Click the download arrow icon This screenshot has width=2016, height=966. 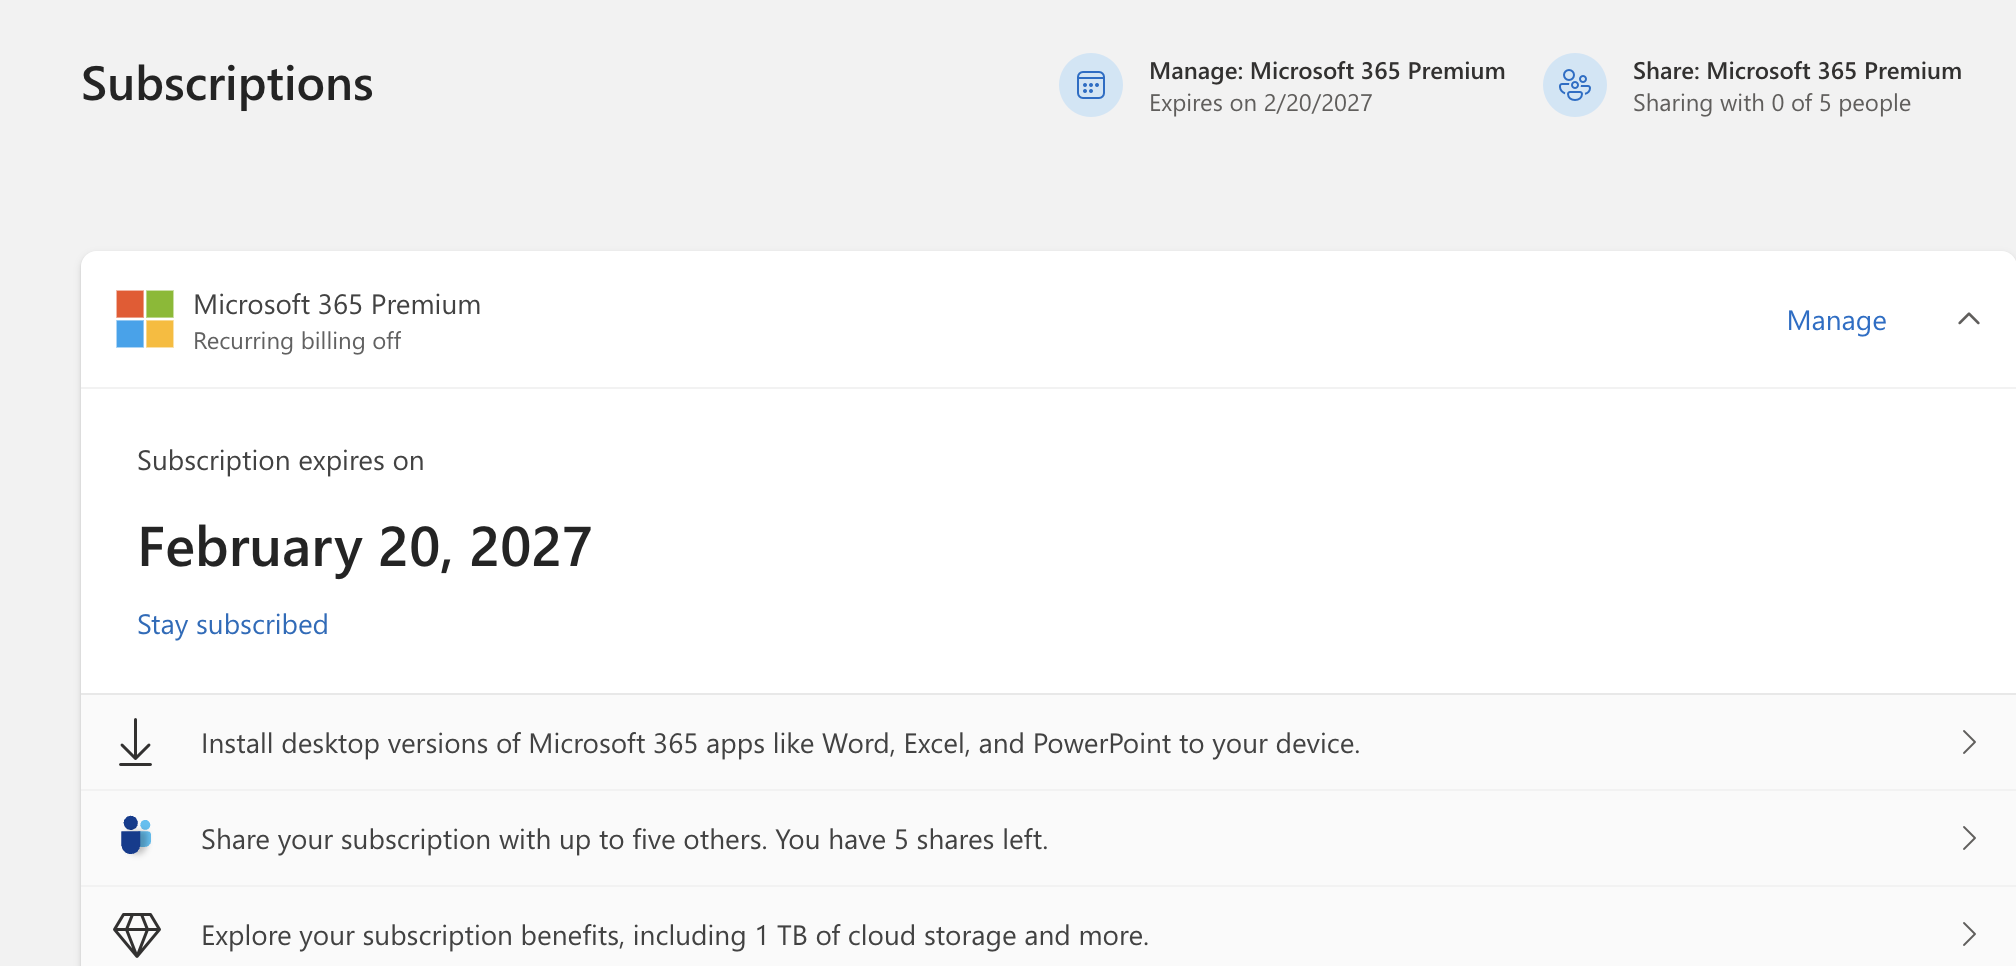coord(135,743)
